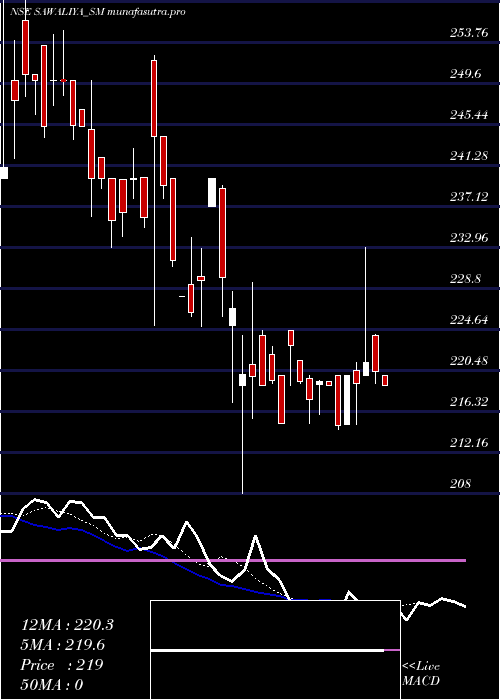
Task: Select the 241.28 price axis label
Action: (x=469, y=156)
